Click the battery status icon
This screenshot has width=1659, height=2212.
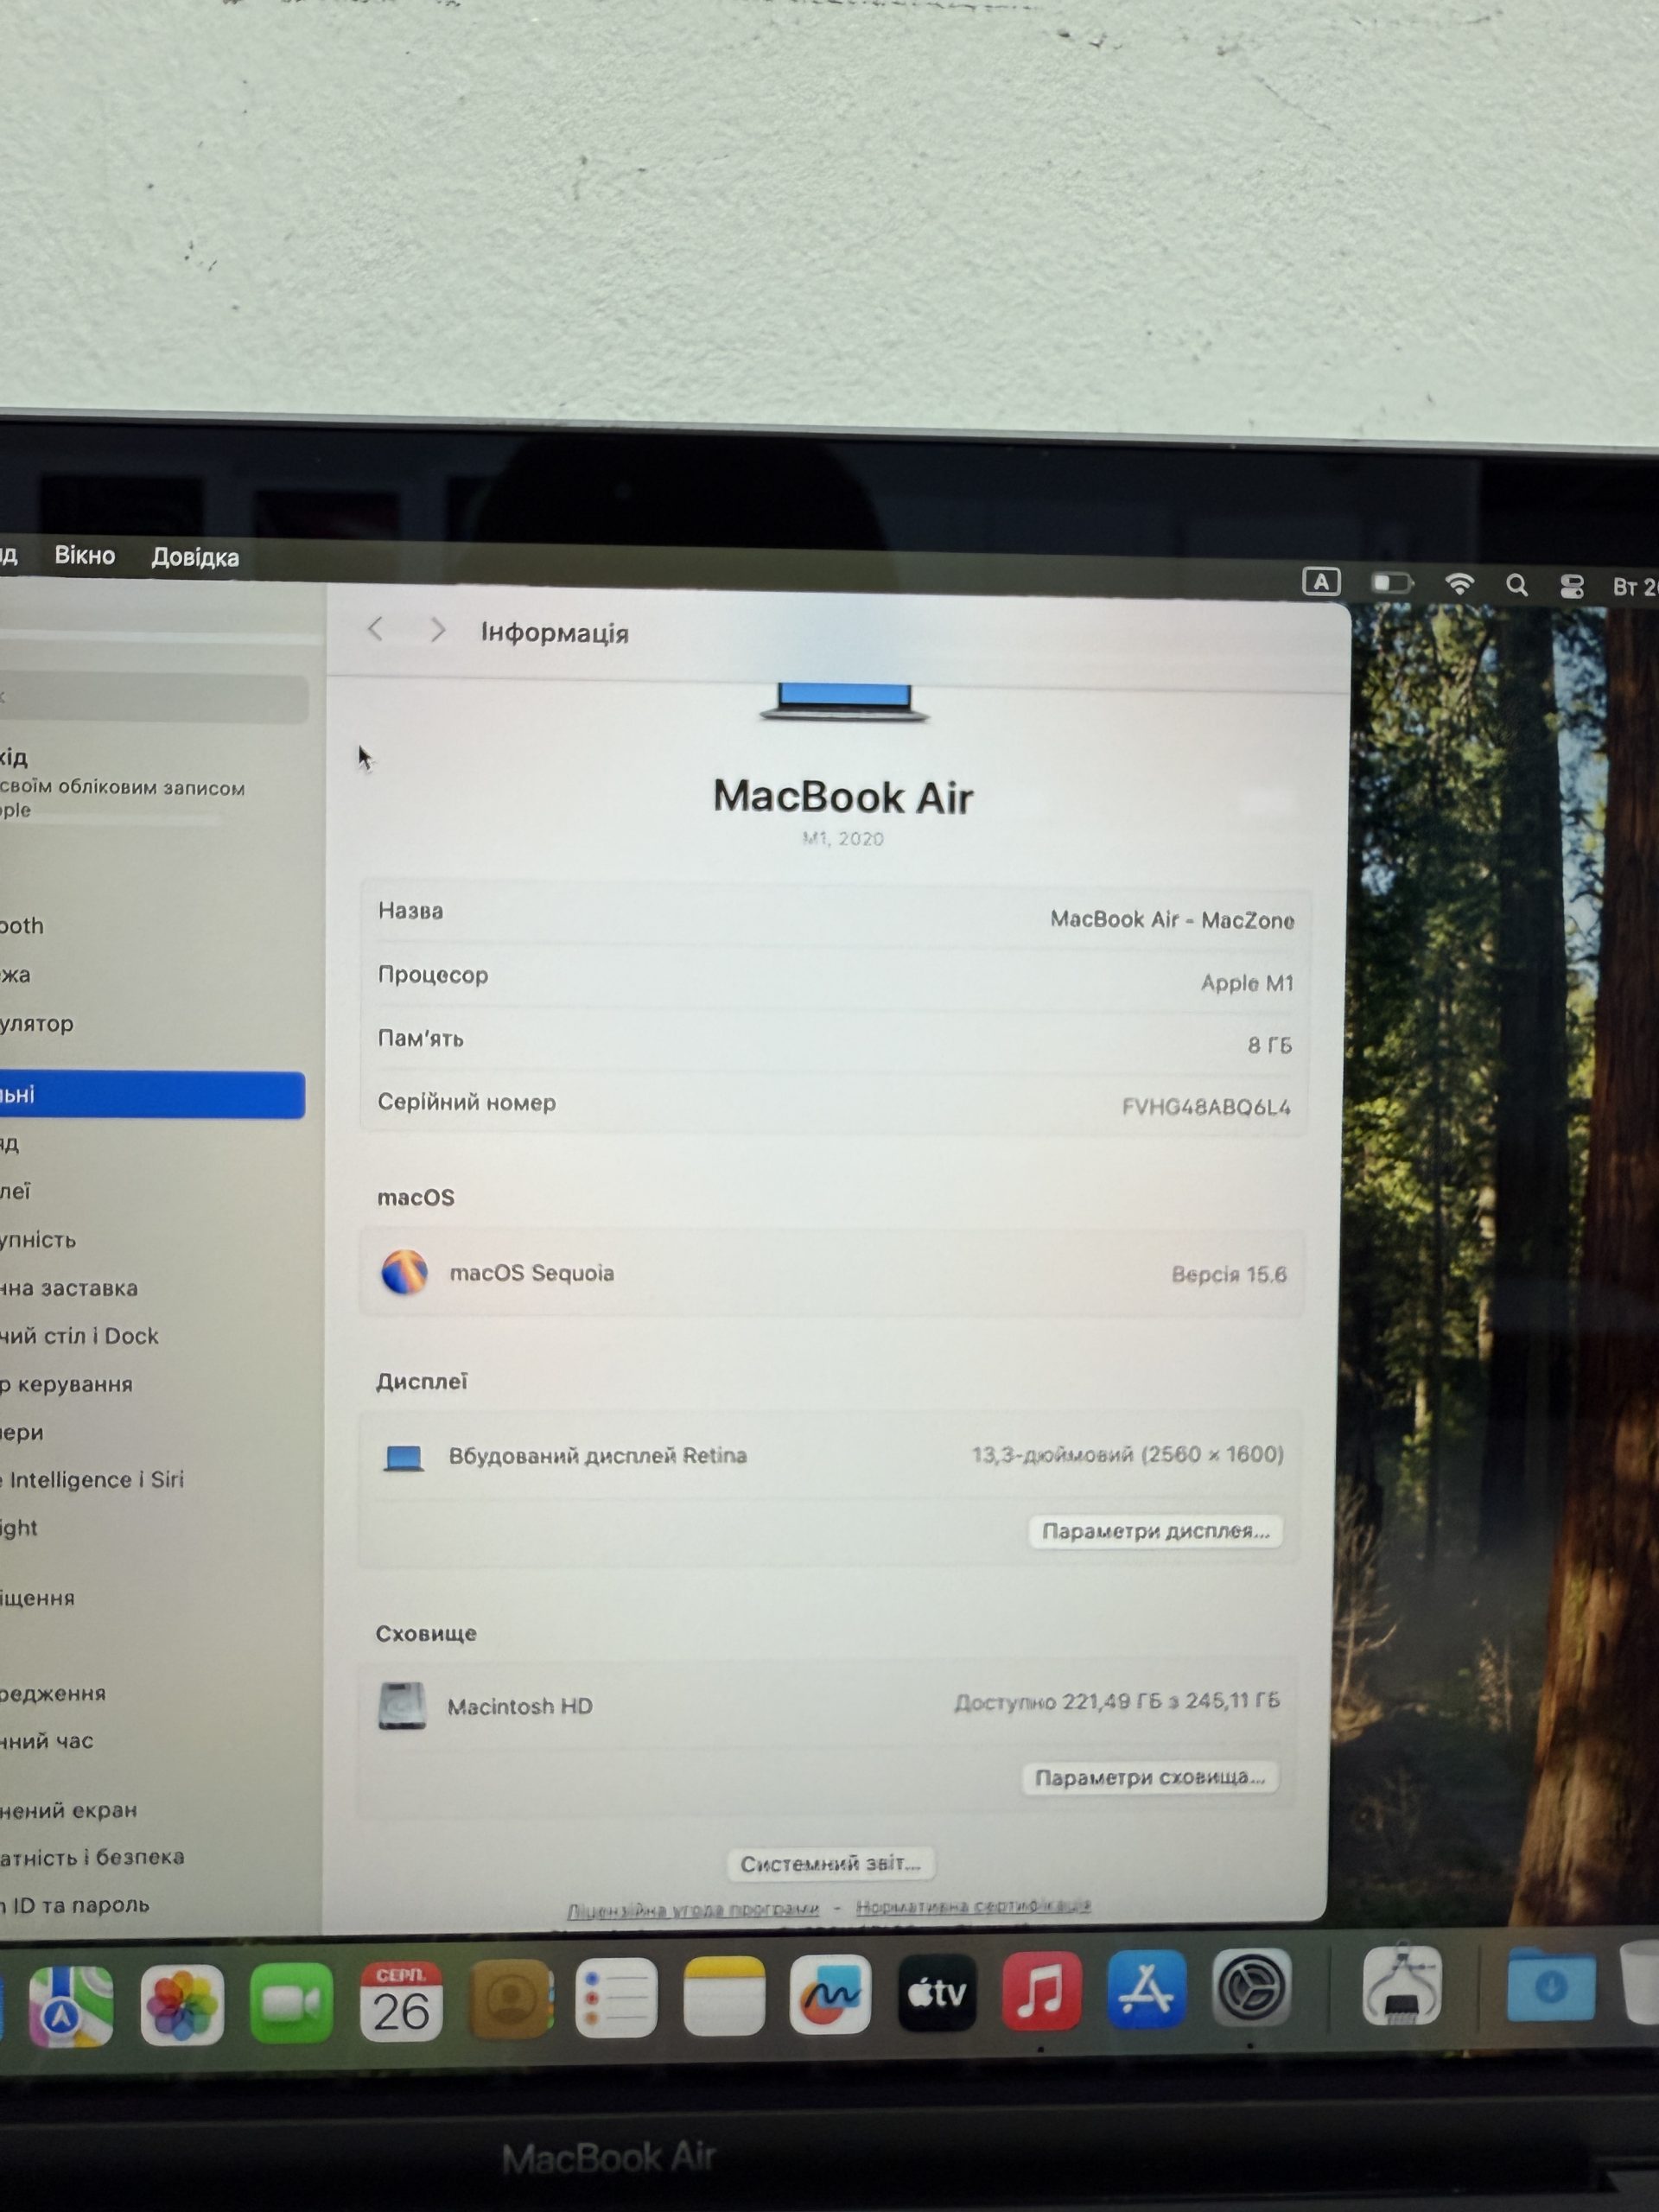tap(1392, 582)
